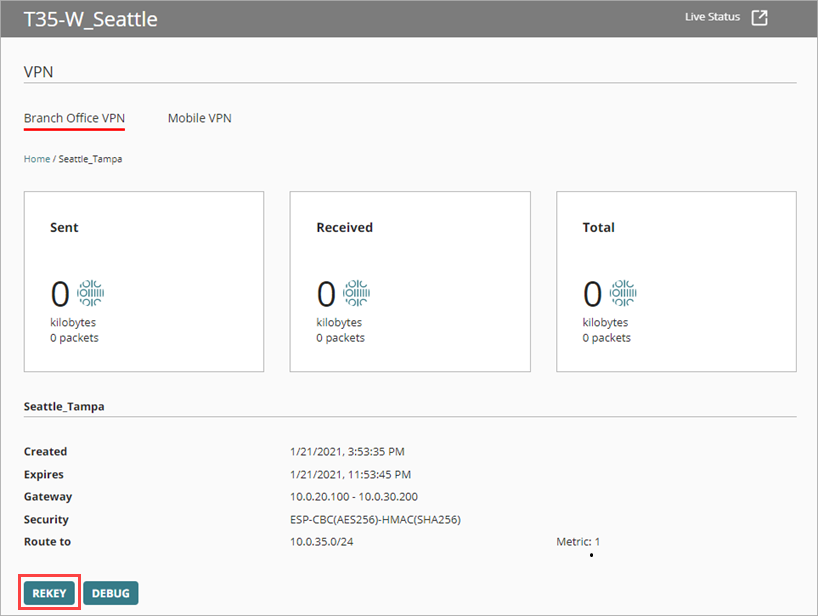
Task: Click the Live Status label
Action: point(712,18)
